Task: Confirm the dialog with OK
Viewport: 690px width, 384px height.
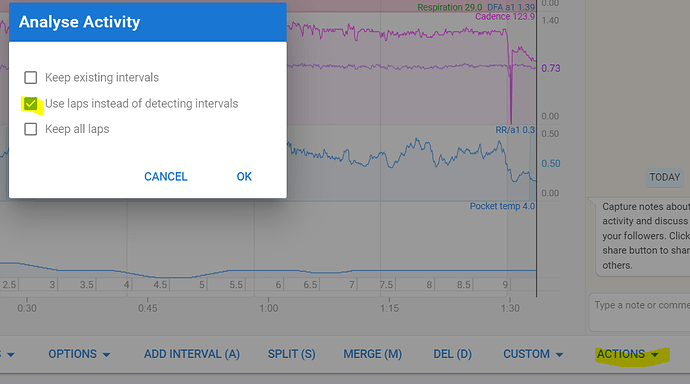Action: 244,176
